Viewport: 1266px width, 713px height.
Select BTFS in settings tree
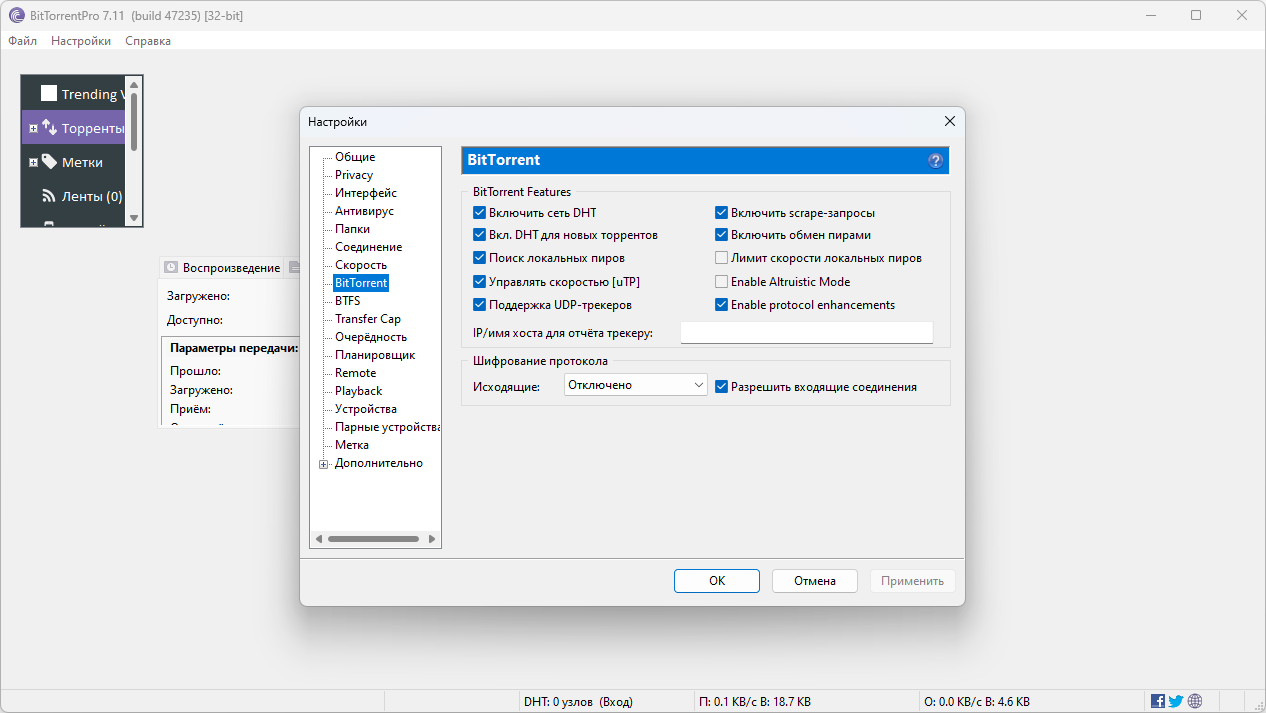[347, 301]
